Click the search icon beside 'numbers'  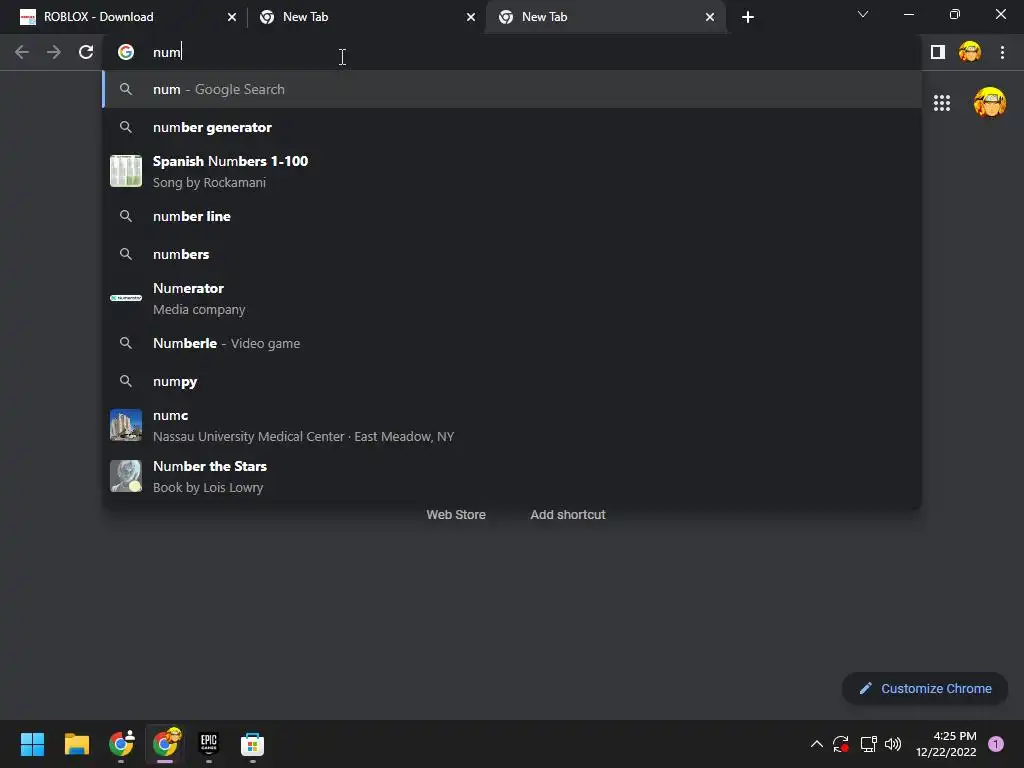(126, 254)
